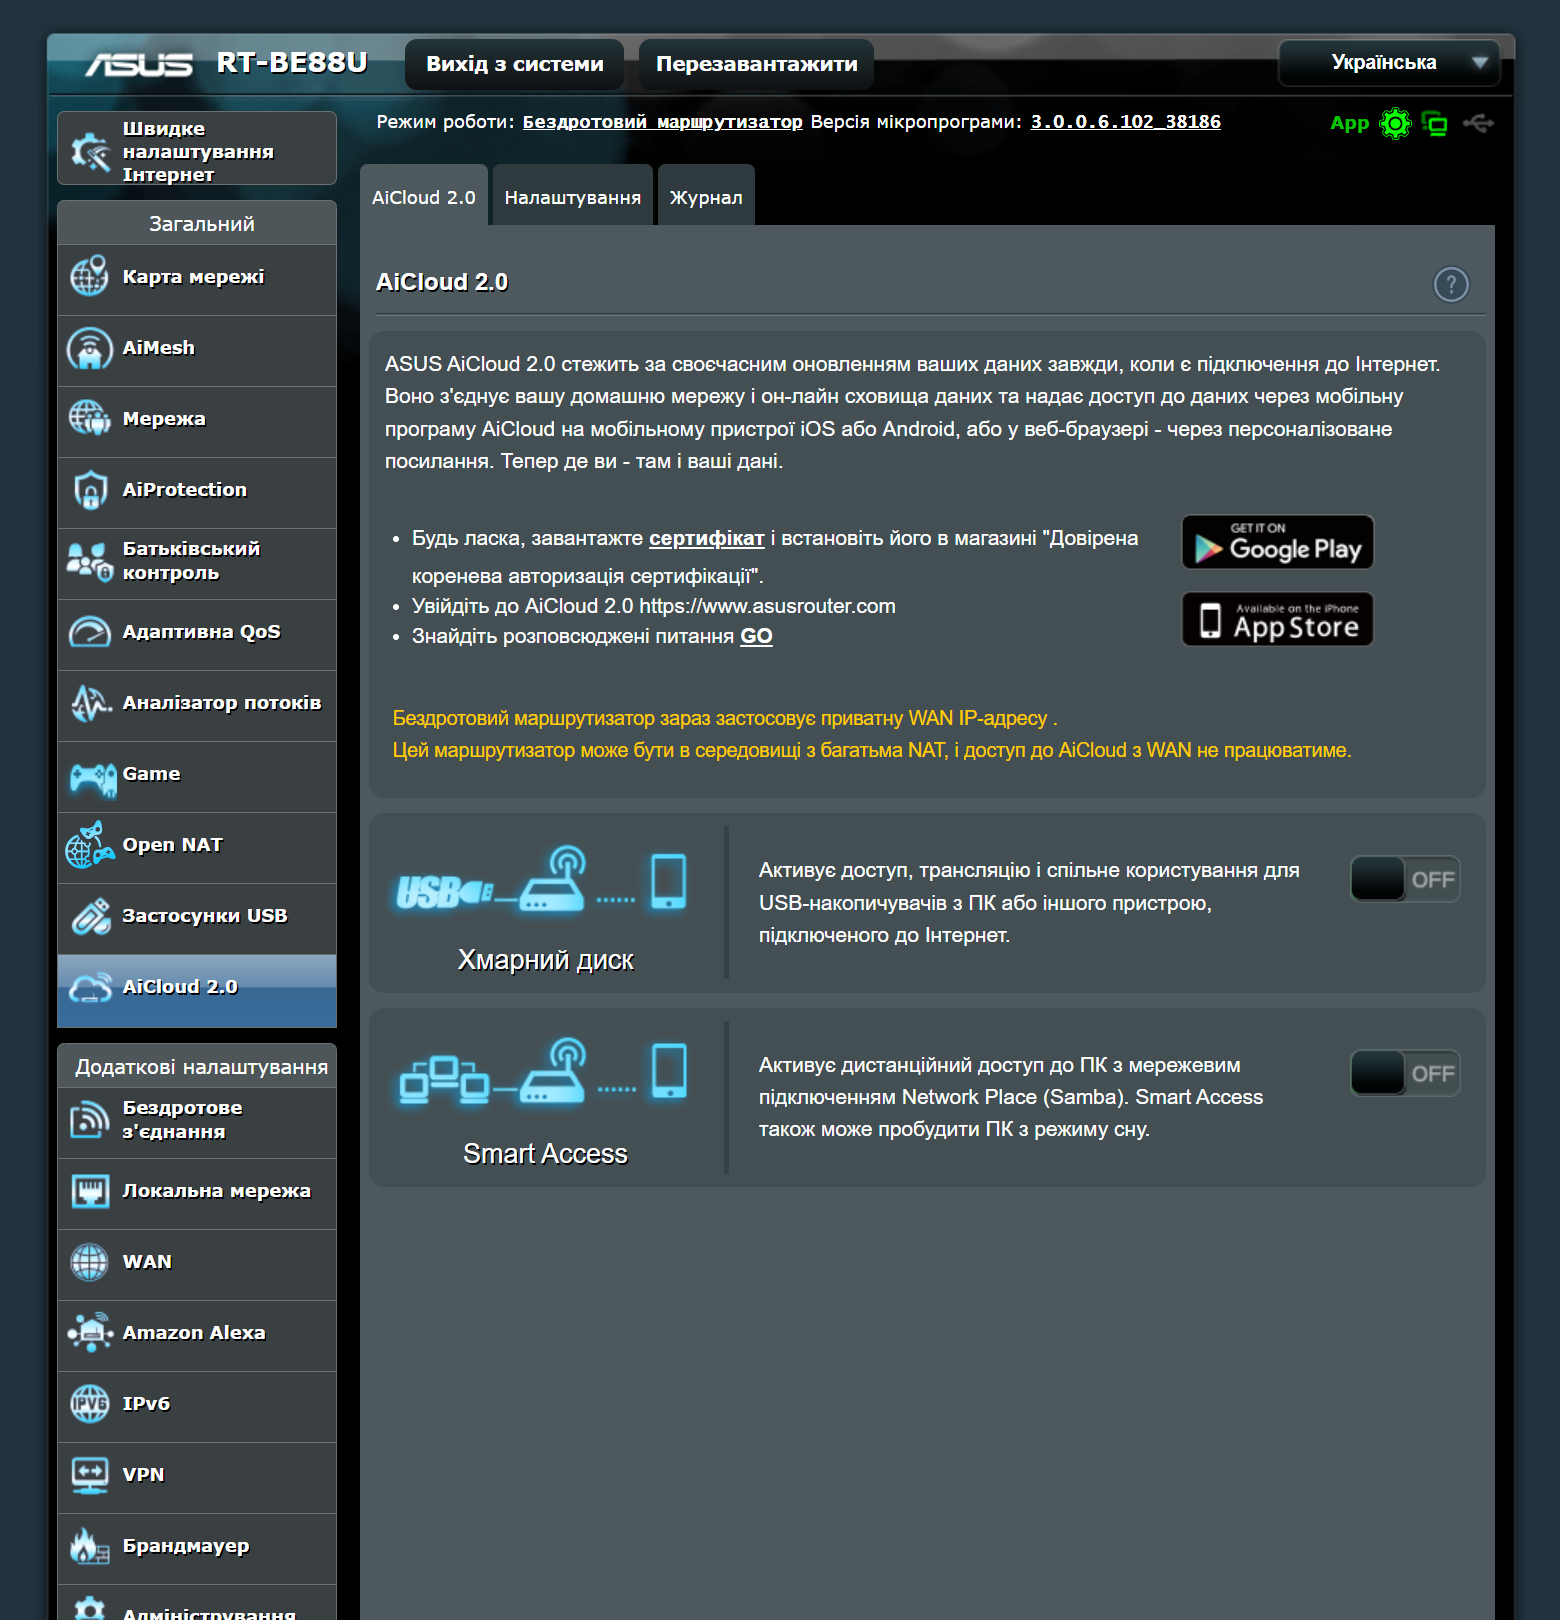Open the Аналізатор потоків menu label
1560x1620 pixels.
222,703
